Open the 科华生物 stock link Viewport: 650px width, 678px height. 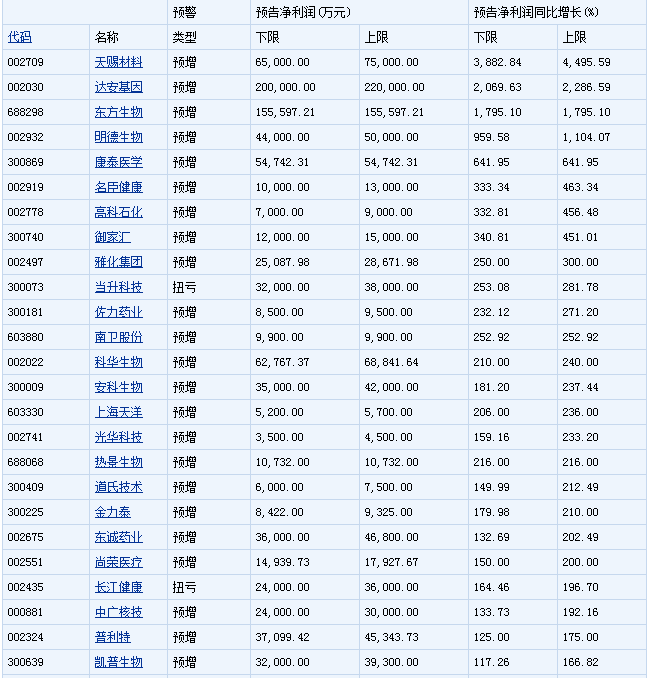118,362
